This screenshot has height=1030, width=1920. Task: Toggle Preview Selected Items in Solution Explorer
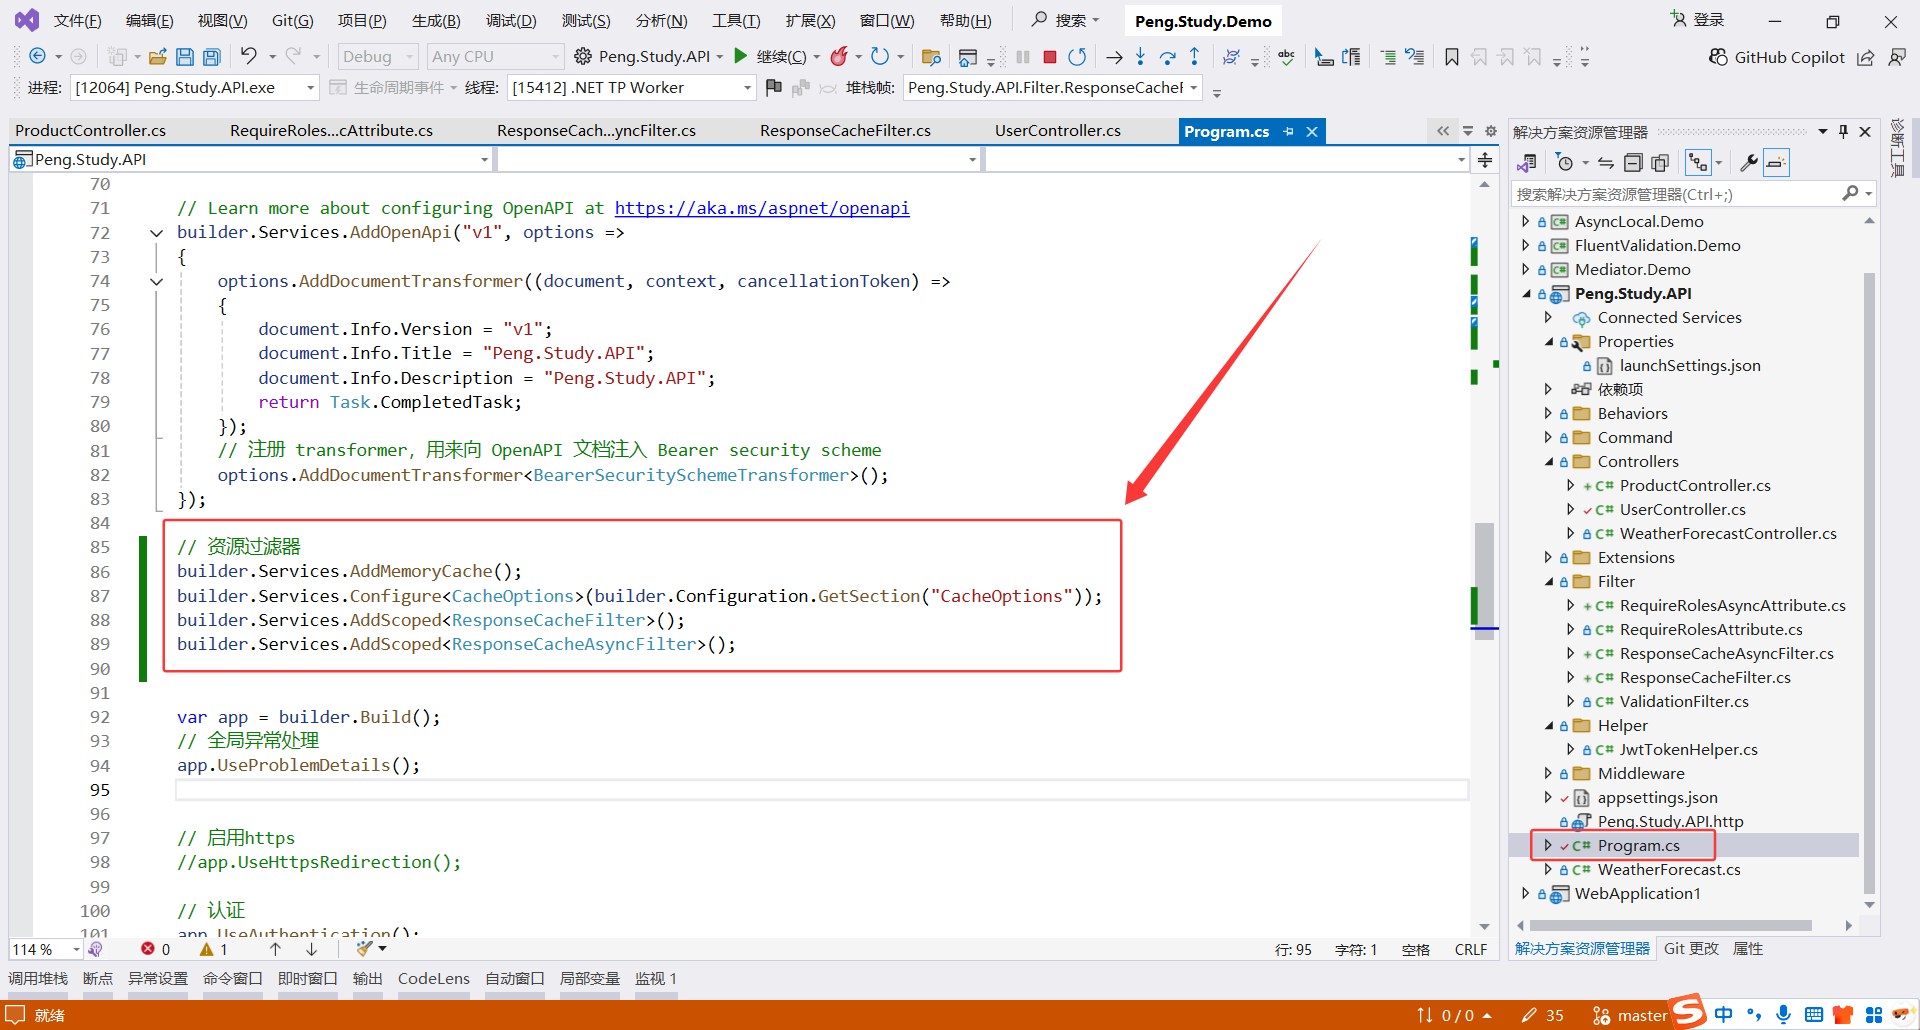pos(1777,163)
